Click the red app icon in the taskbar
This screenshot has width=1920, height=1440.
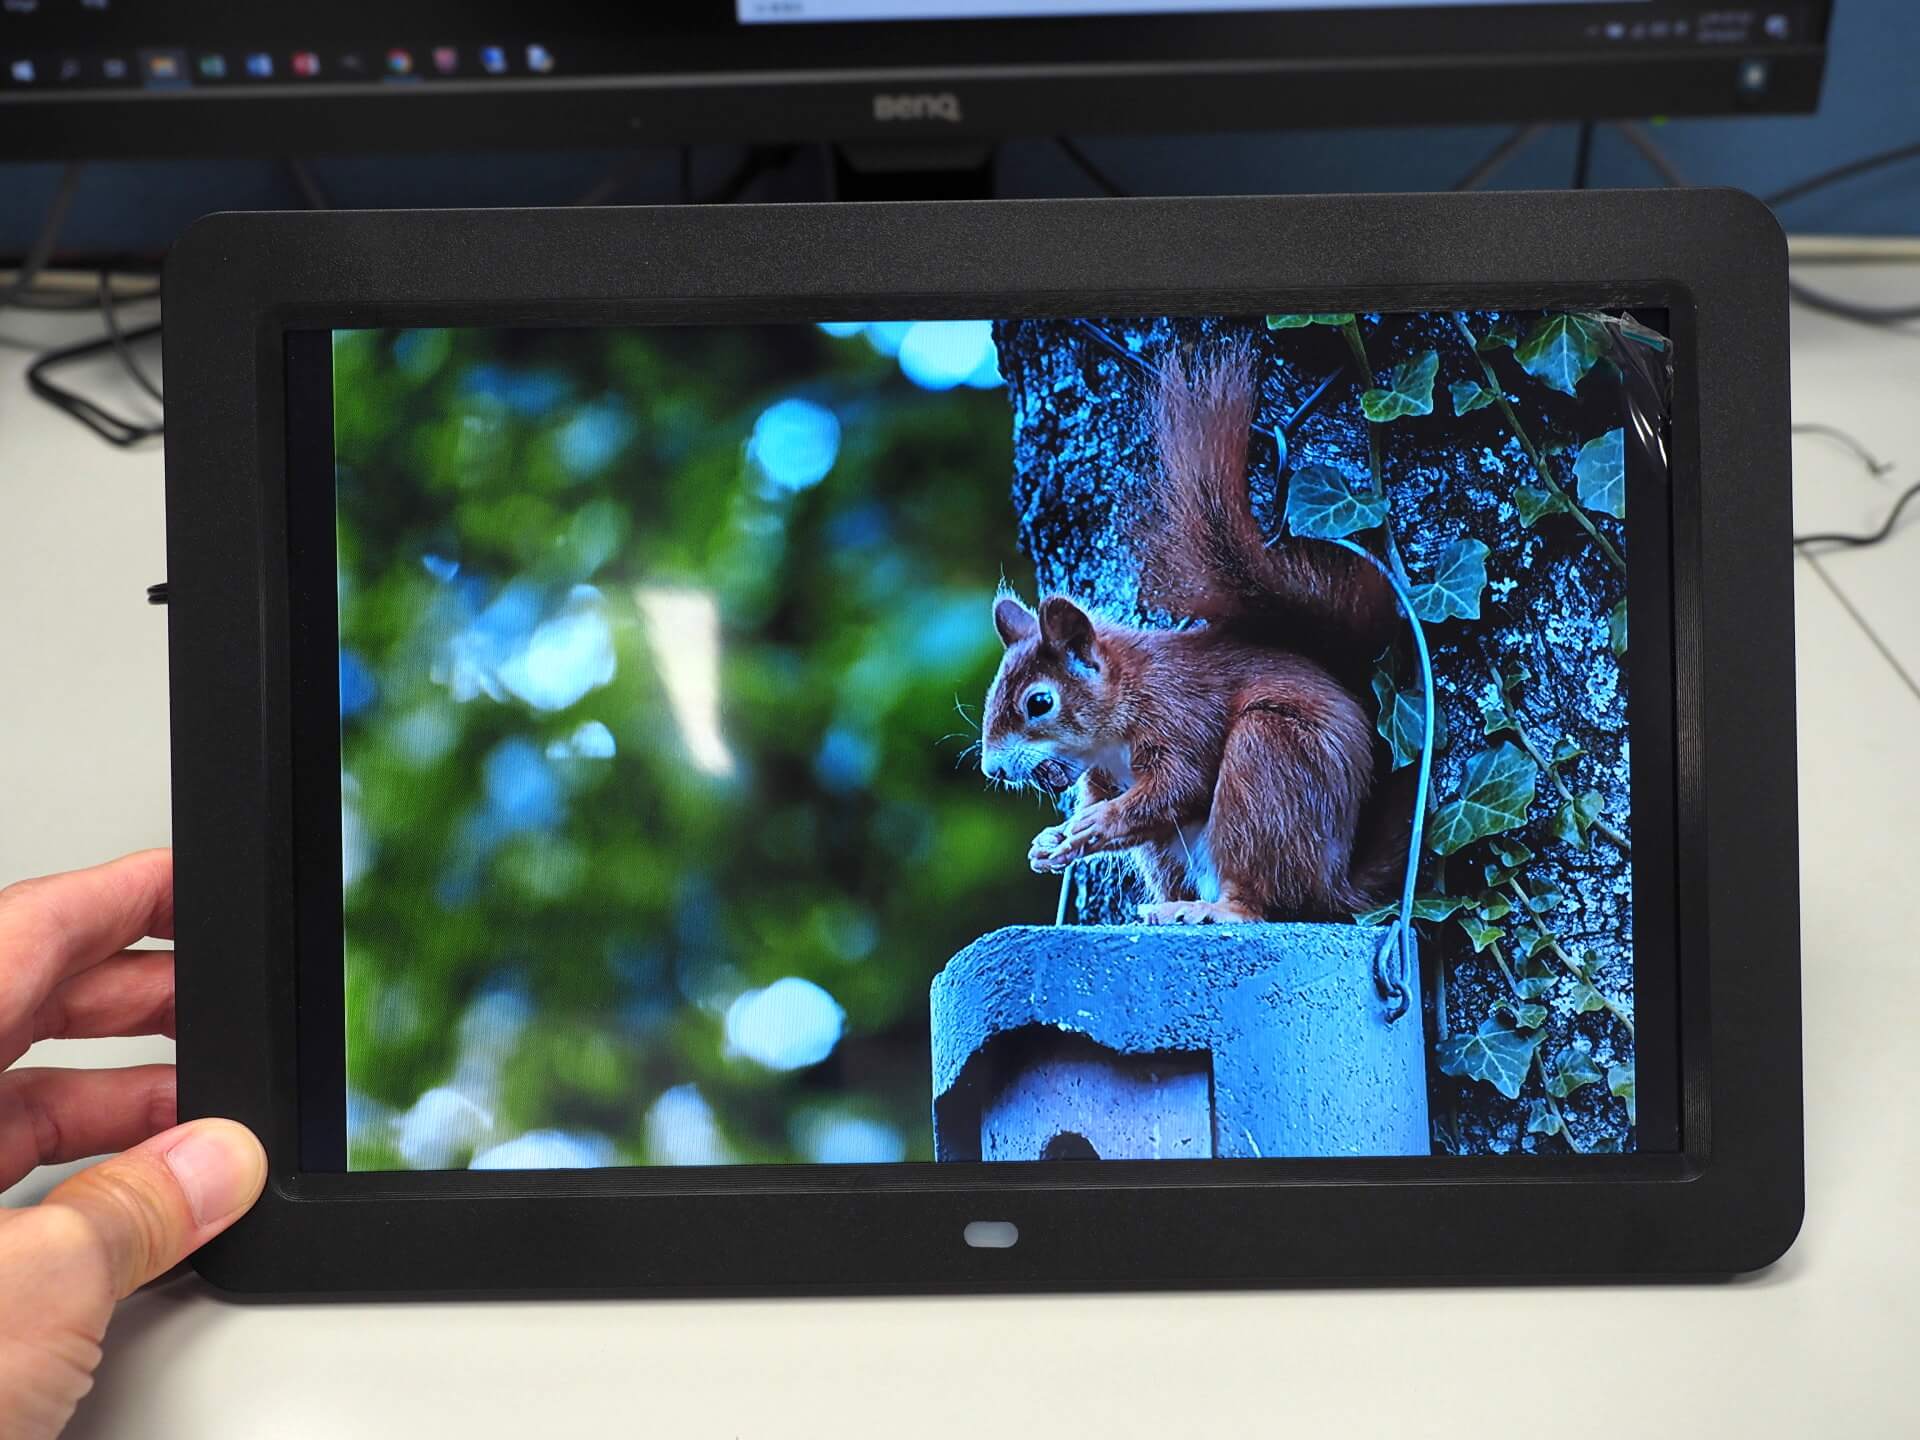305,65
